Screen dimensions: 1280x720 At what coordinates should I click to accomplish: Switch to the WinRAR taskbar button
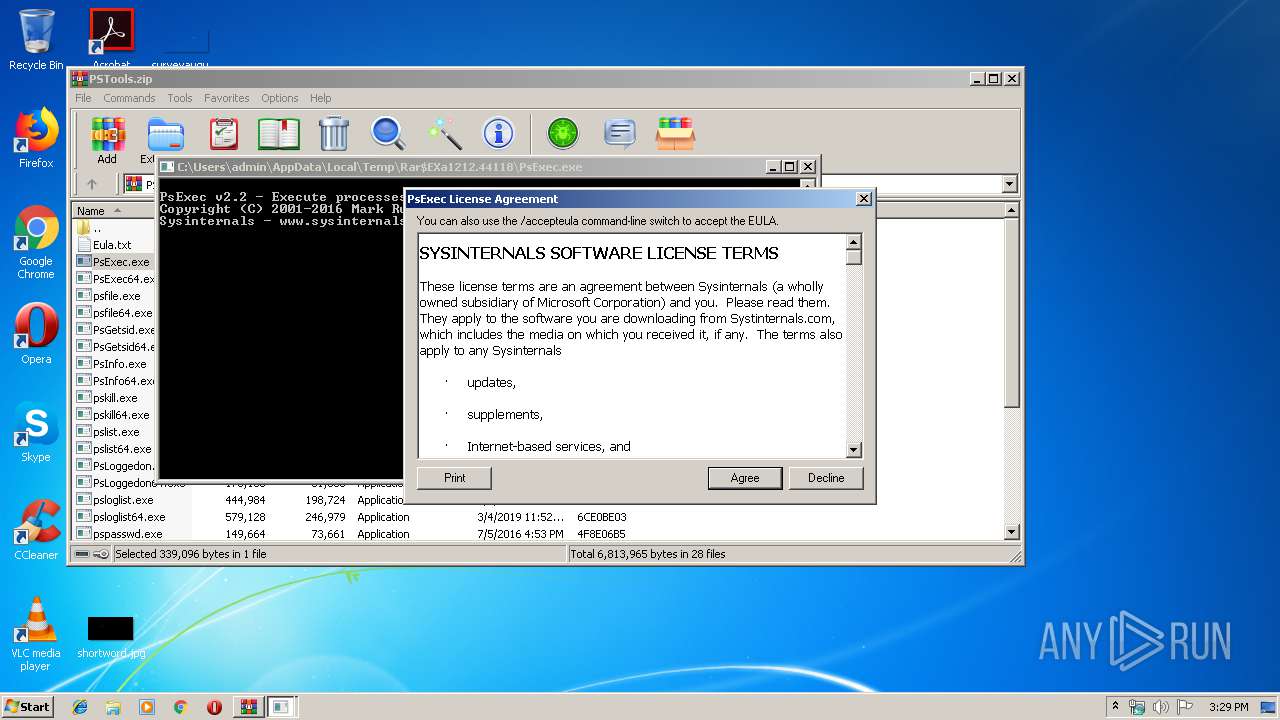[248, 707]
